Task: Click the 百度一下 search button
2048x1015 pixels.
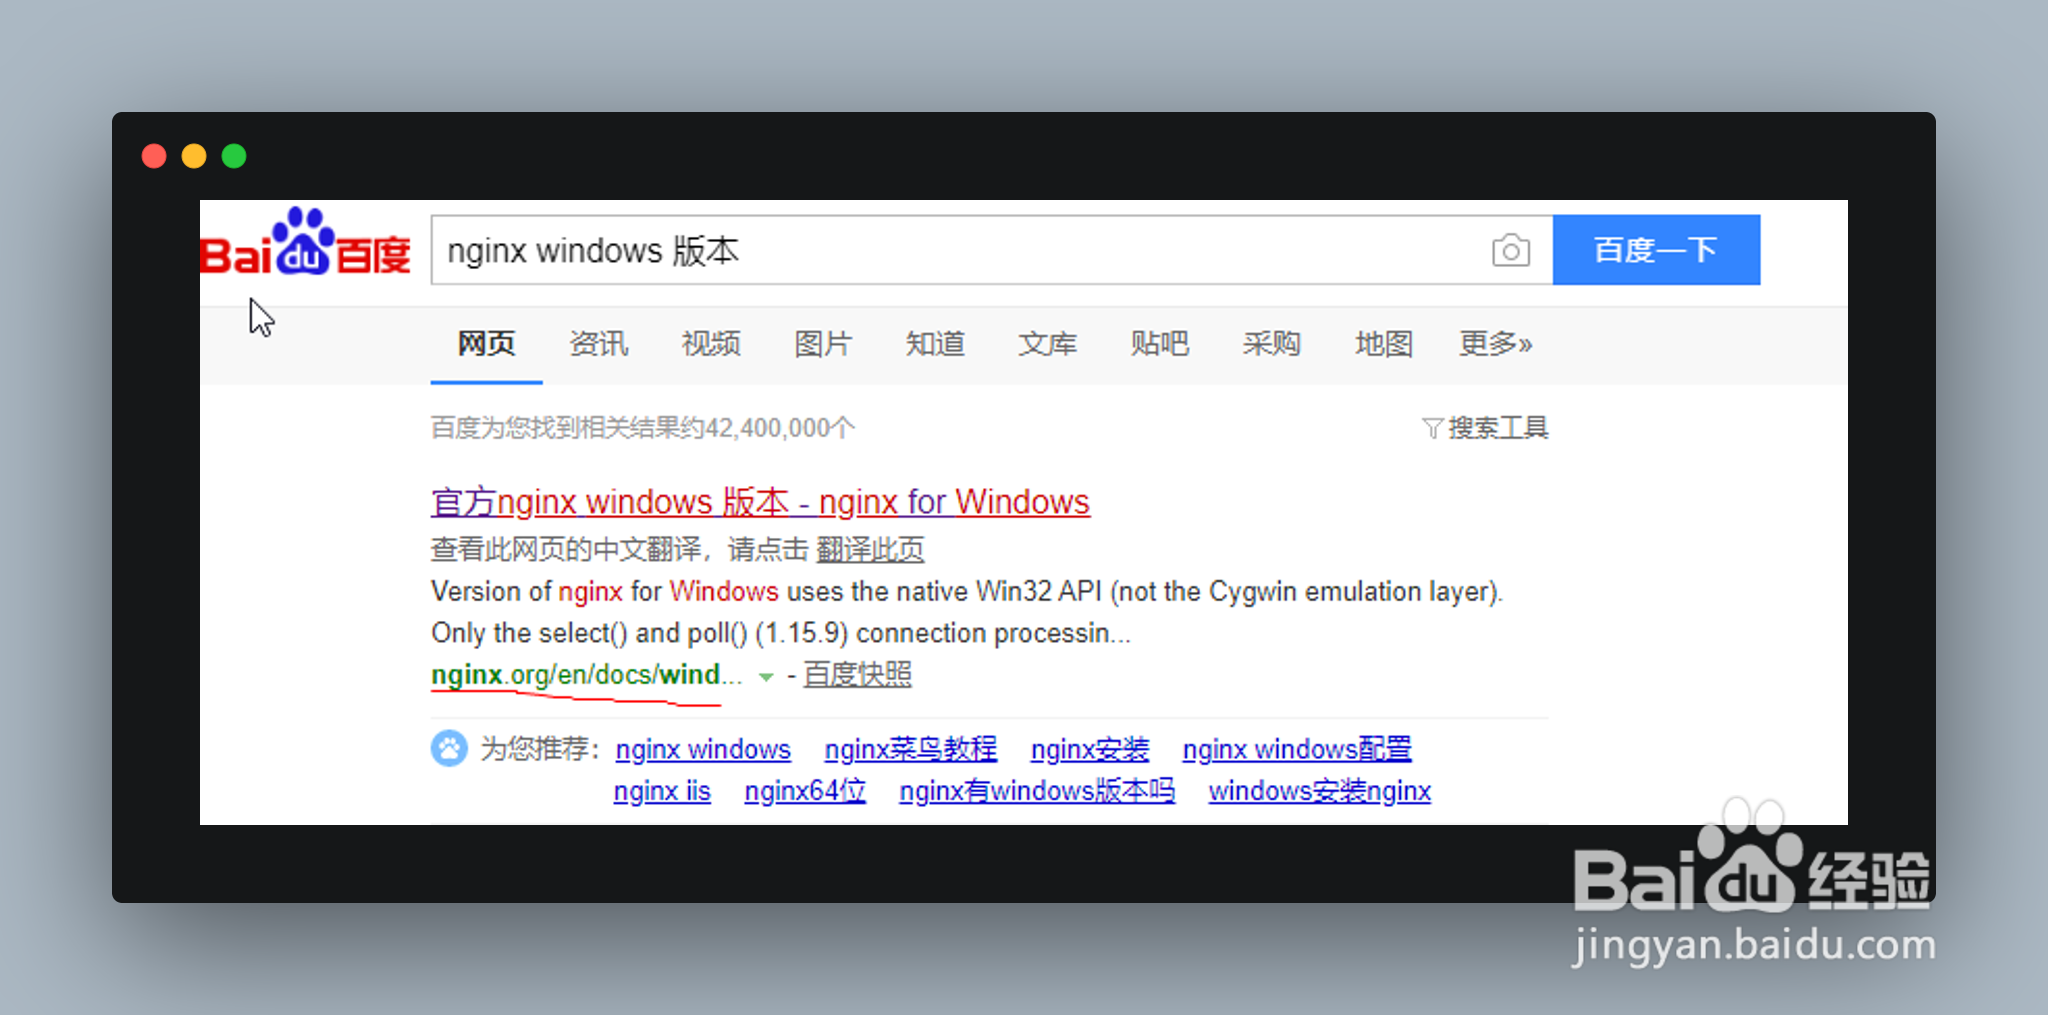Action: [1656, 250]
